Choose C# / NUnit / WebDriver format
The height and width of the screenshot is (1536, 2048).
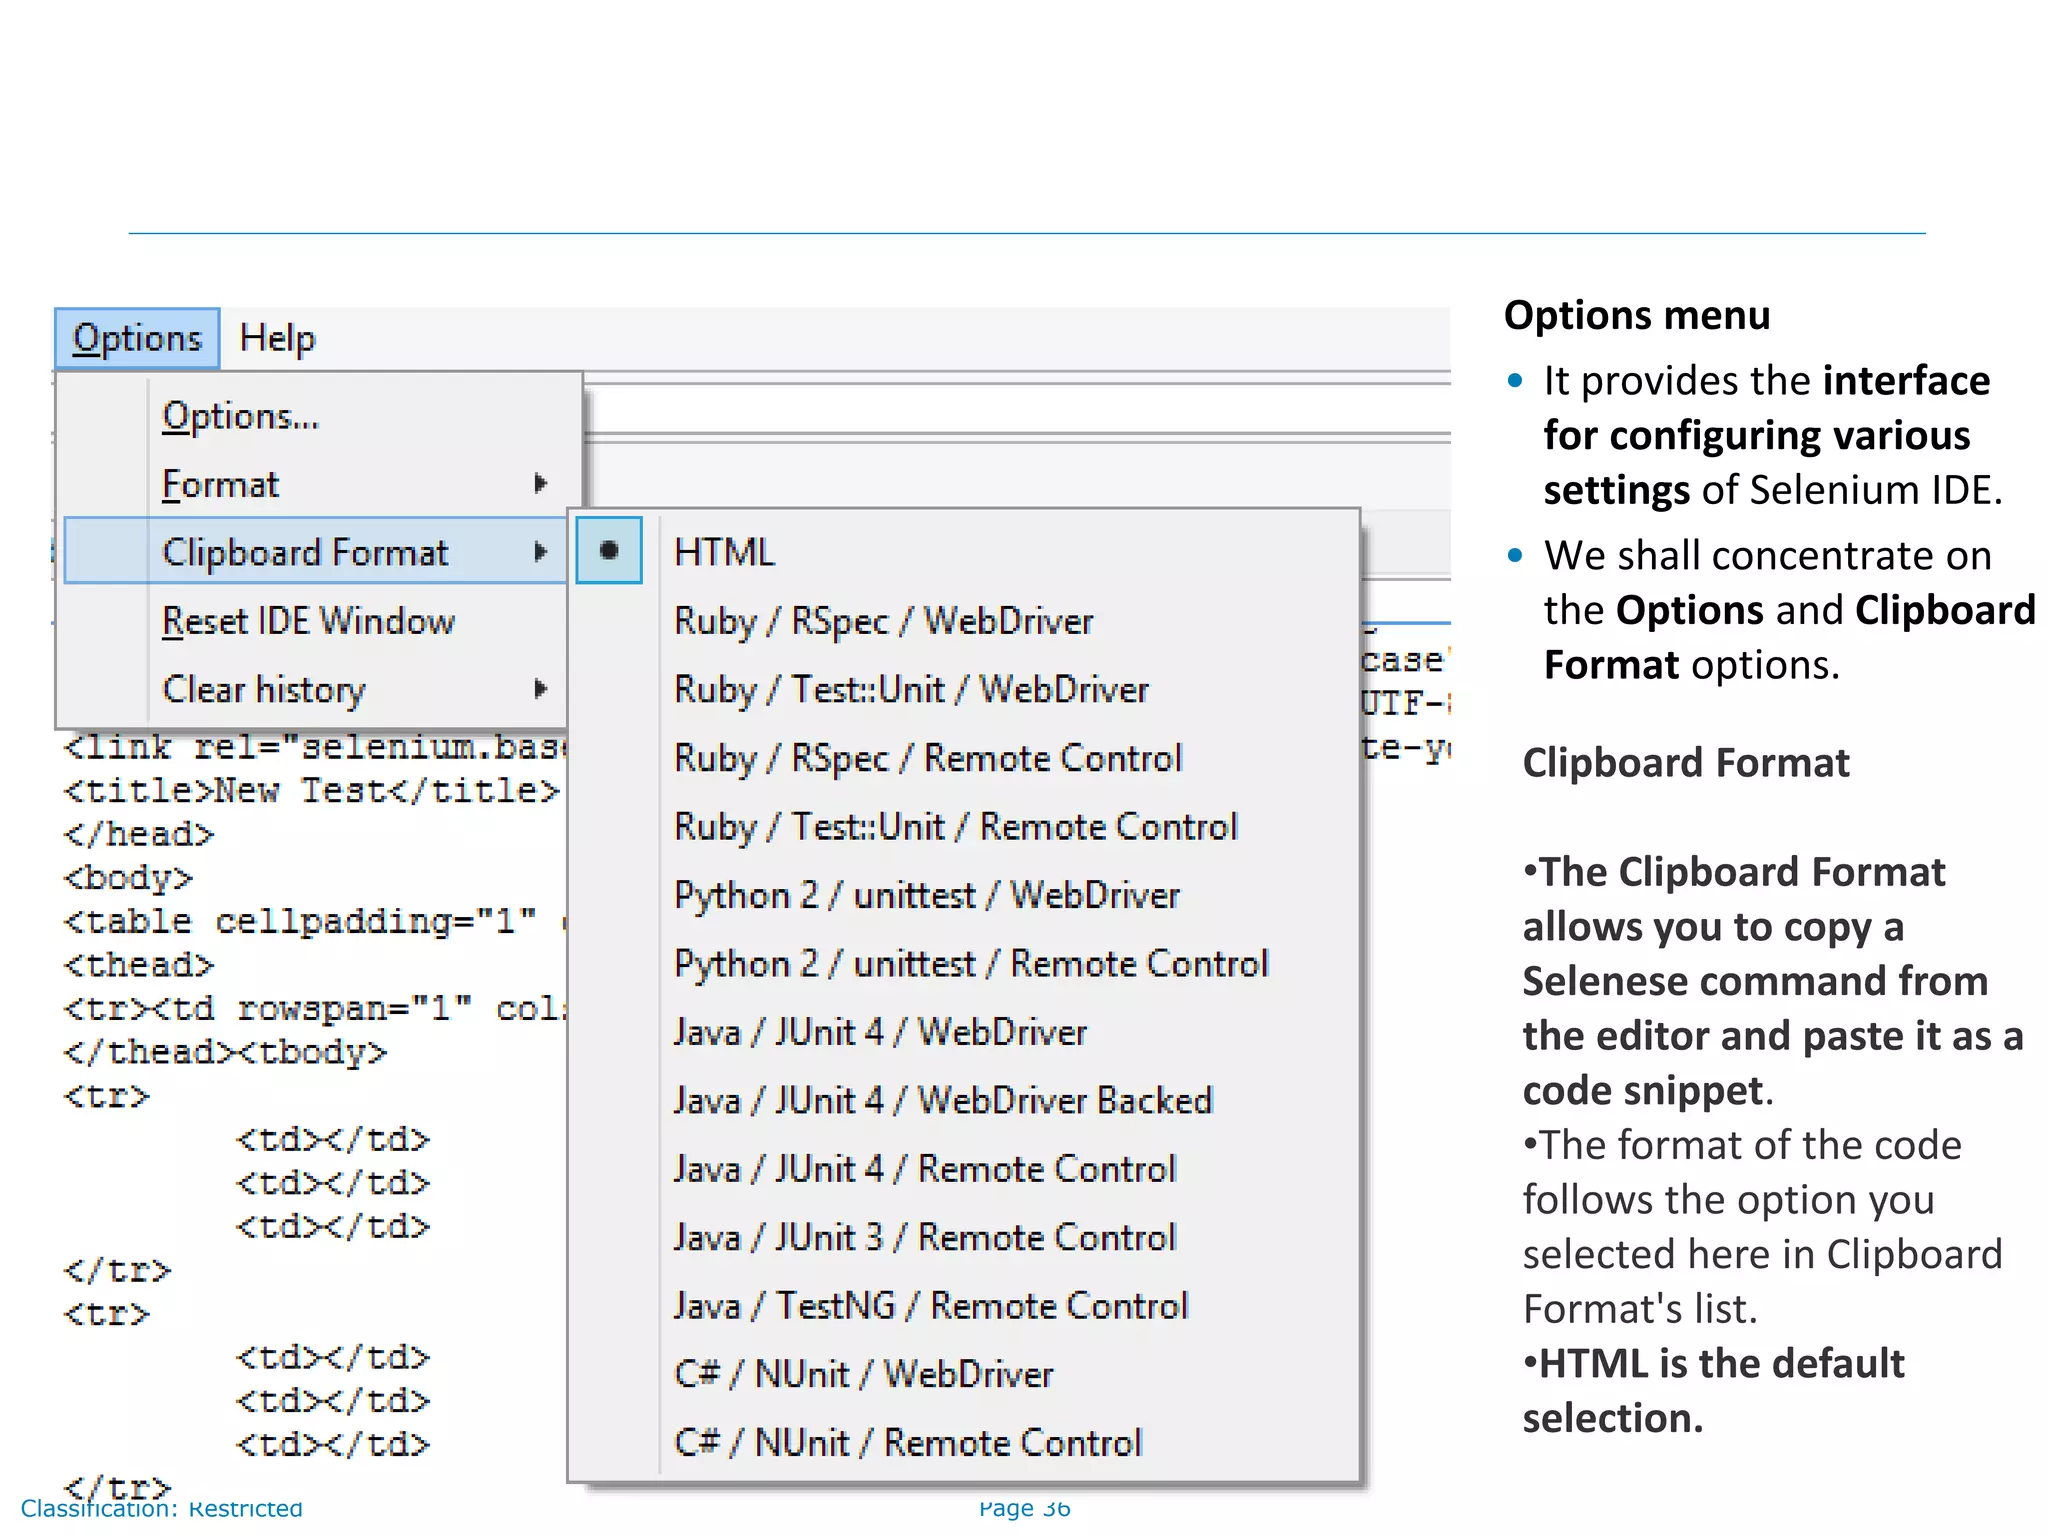pos(863,1374)
